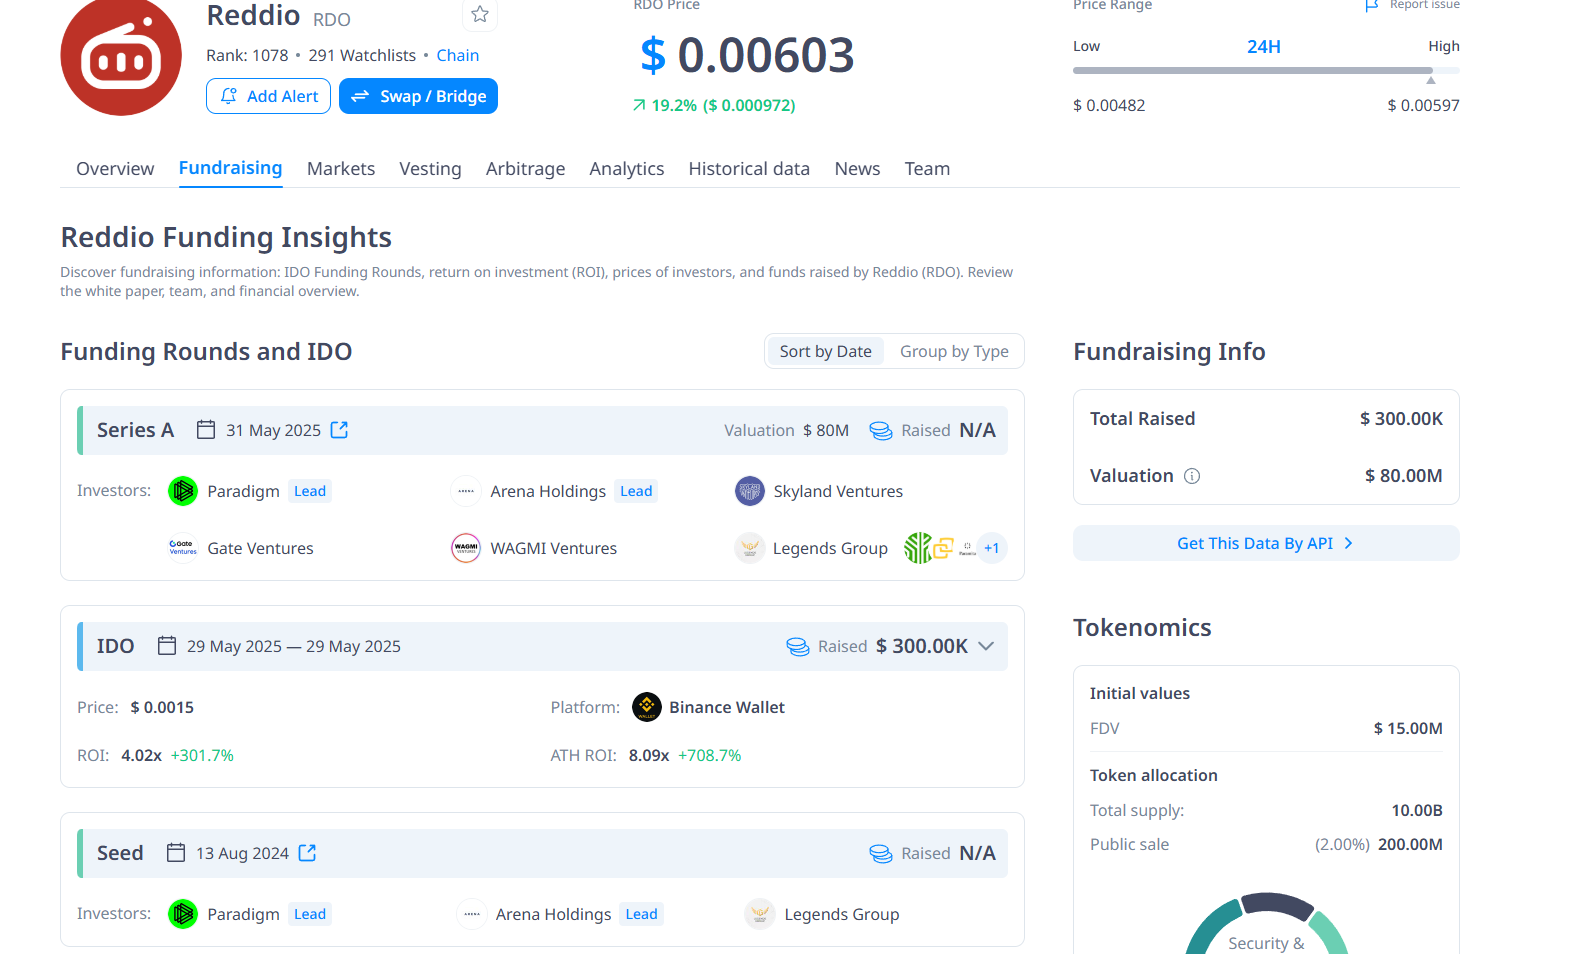Viewport: 1576px width, 954px height.
Task: Click the Total Raised $ 300.00K value
Action: [1401, 419]
